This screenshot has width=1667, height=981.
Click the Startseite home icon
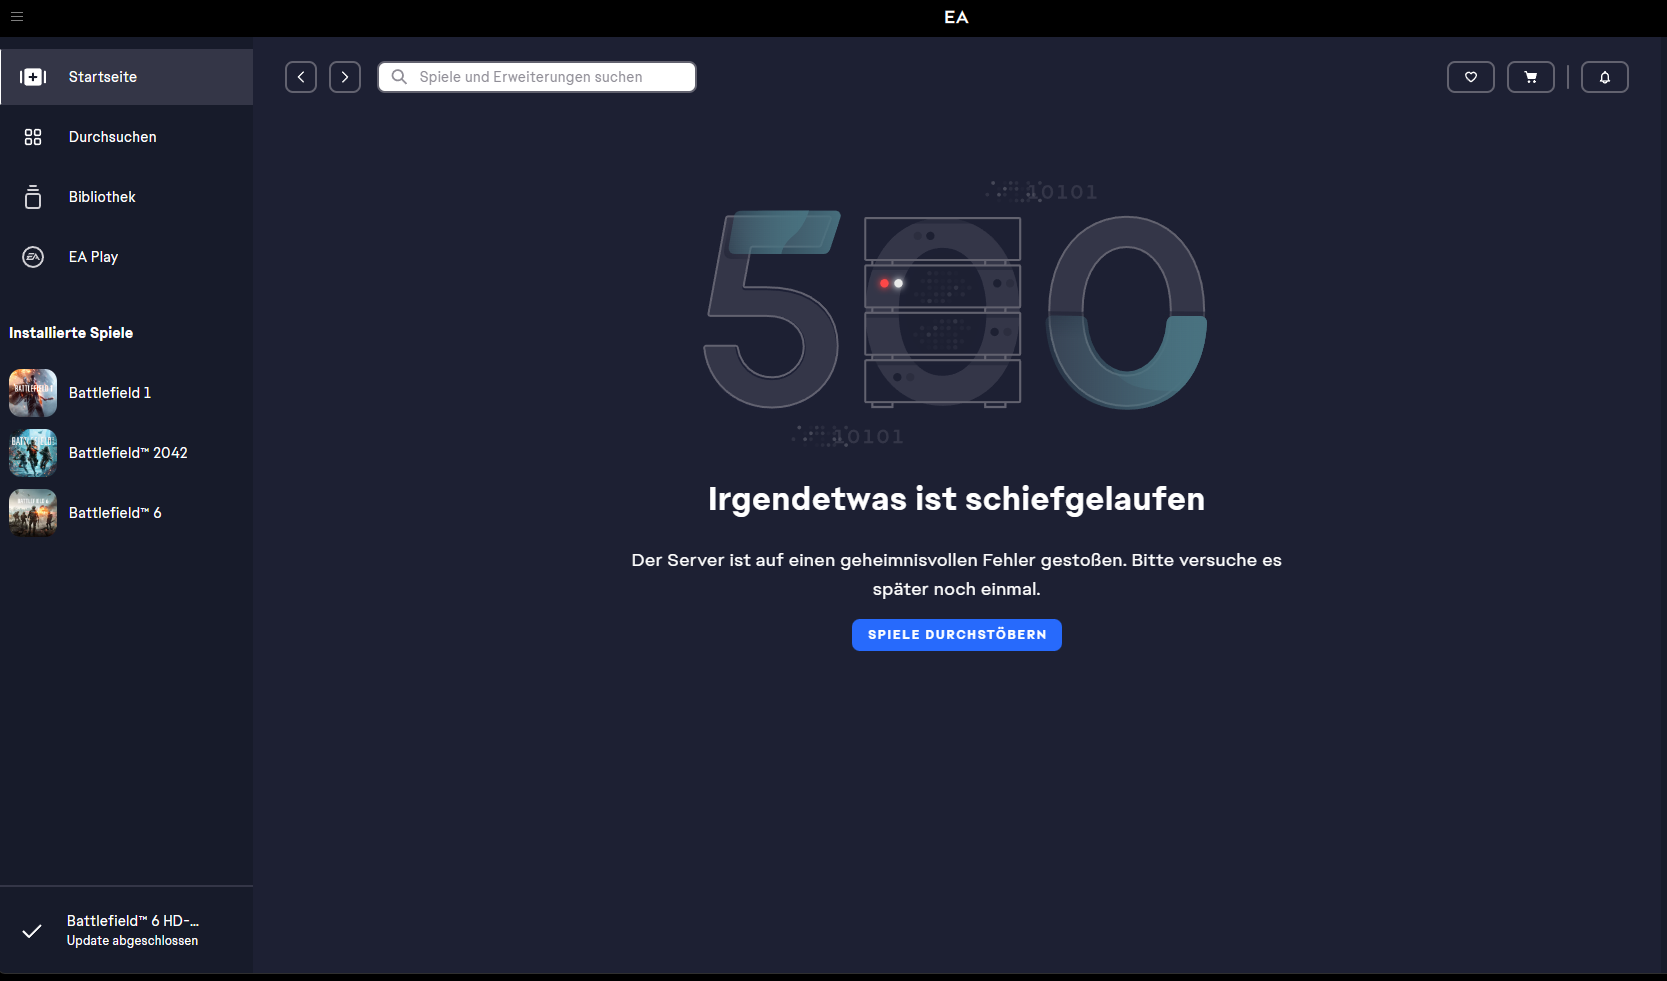pos(33,77)
